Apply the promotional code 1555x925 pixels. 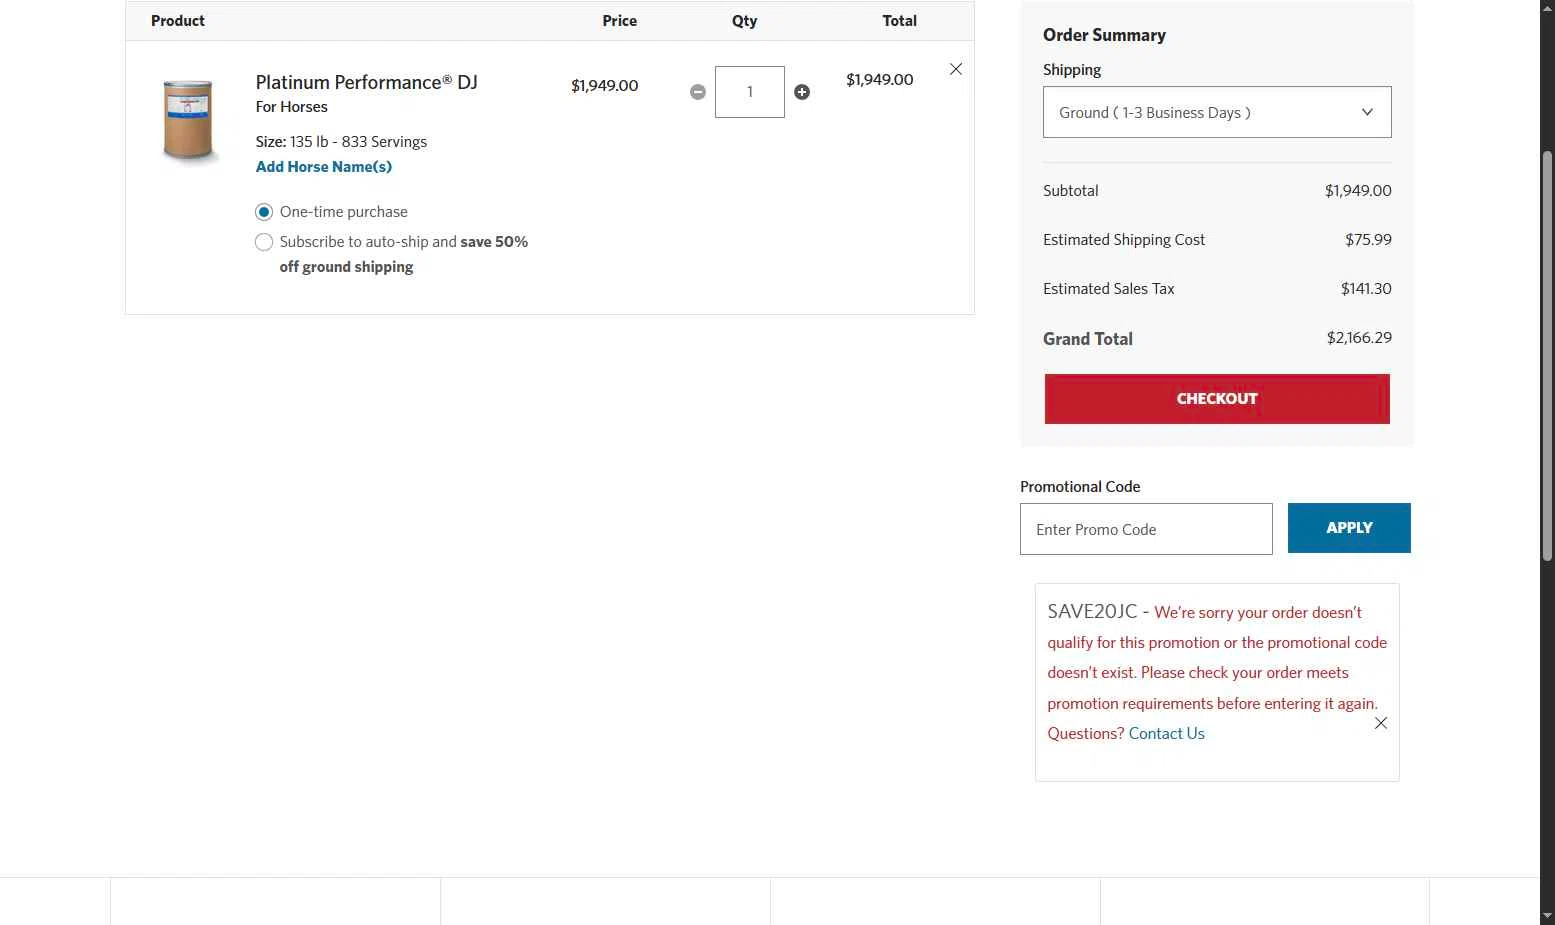pos(1349,528)
